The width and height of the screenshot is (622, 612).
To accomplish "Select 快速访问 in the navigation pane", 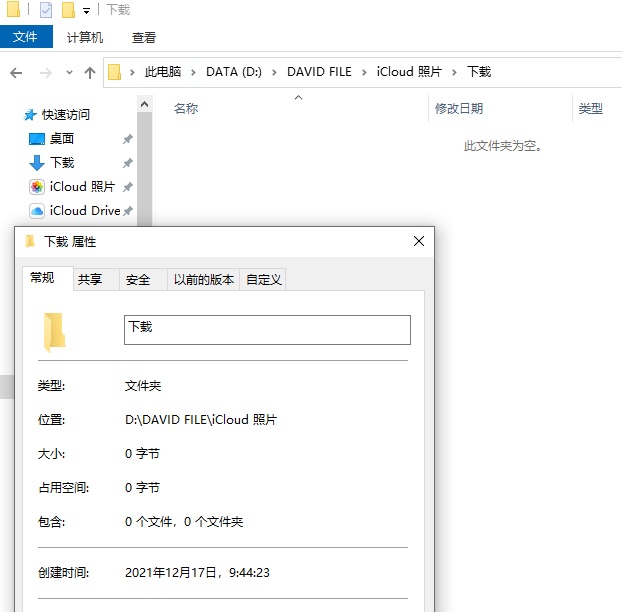I will [66, 115].
